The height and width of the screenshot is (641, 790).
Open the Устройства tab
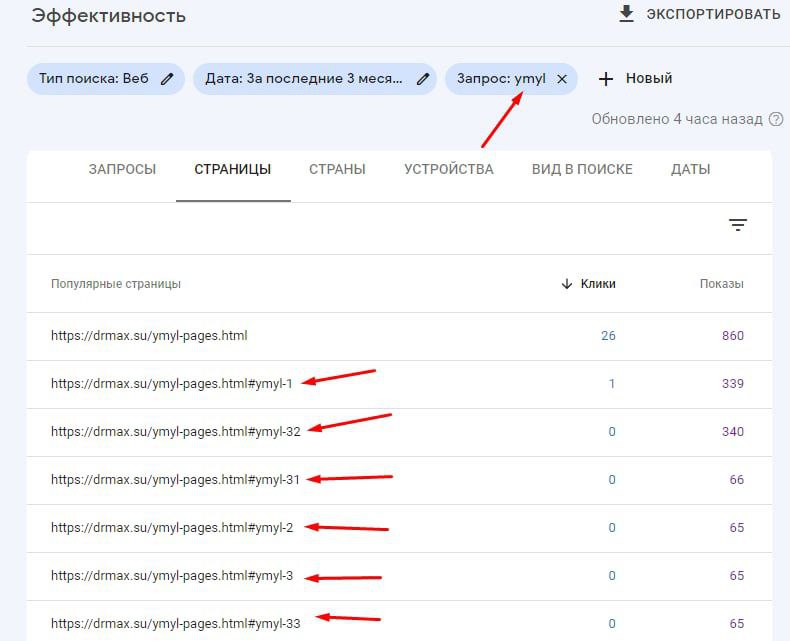click(x=449, y=169)
